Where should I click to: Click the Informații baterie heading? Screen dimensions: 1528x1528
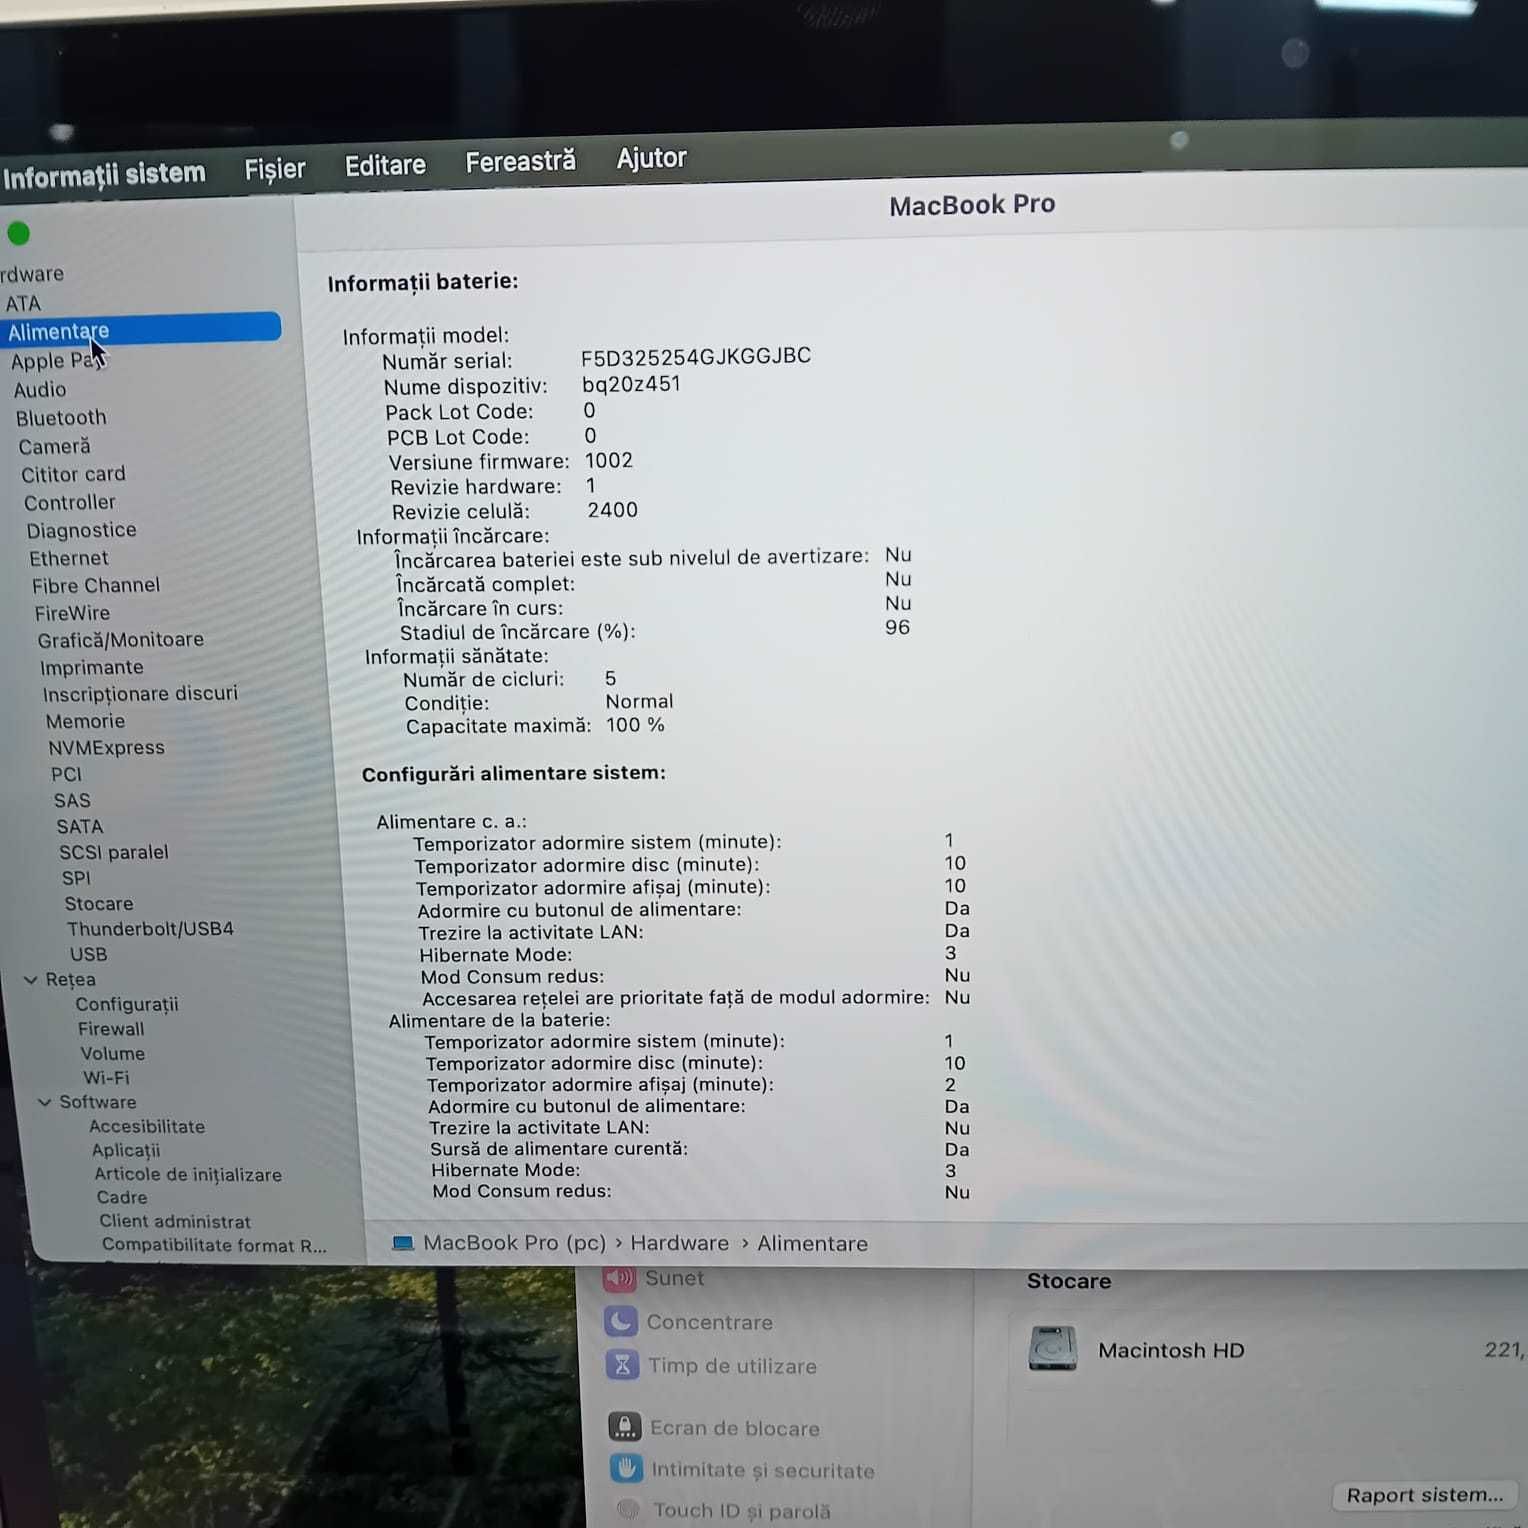pos(423,283)
